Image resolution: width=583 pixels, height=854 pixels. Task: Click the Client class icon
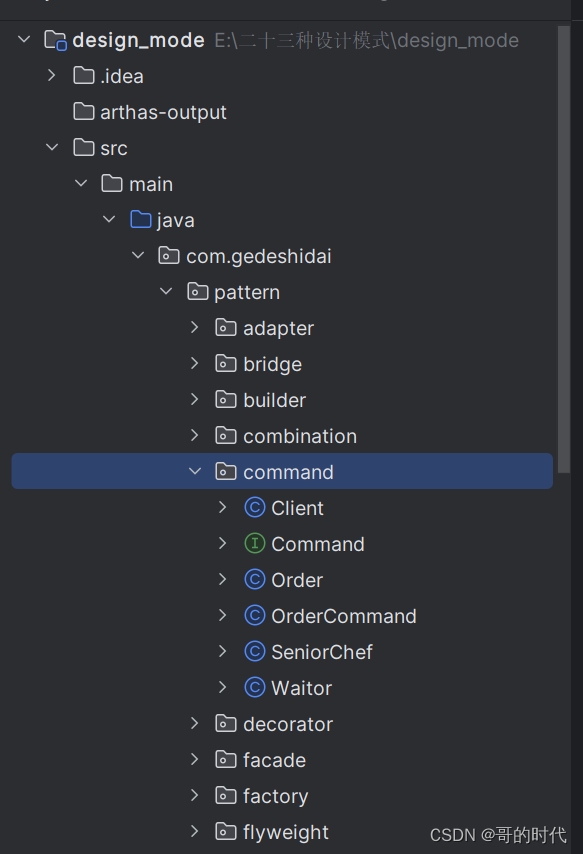tap(254, 508)
